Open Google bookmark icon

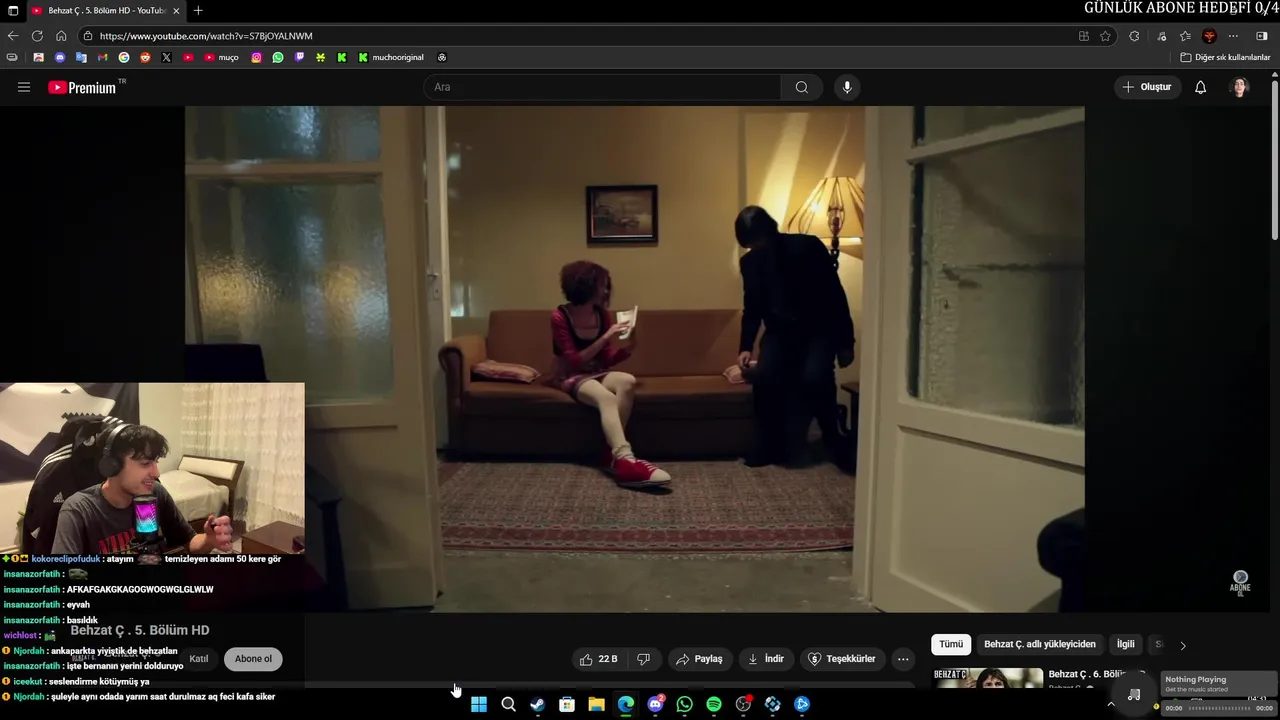tap(124, 58)
